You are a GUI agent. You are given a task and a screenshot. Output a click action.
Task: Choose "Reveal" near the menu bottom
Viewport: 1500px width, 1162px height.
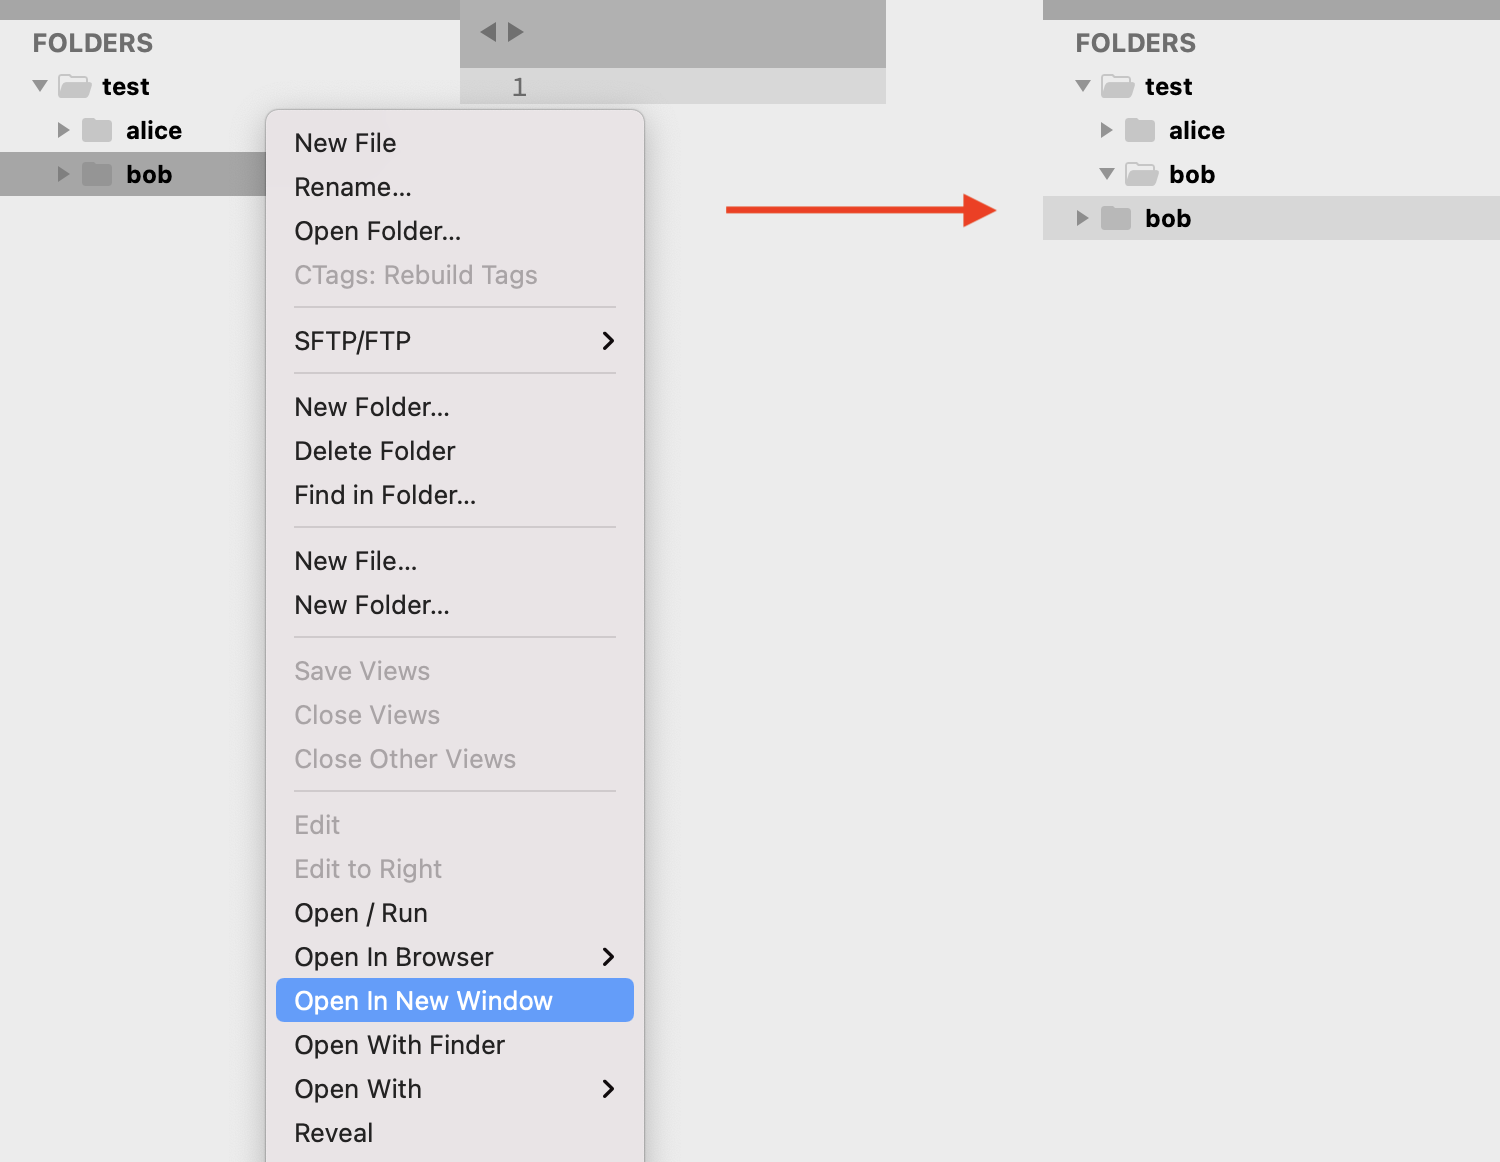point(333,1132)
